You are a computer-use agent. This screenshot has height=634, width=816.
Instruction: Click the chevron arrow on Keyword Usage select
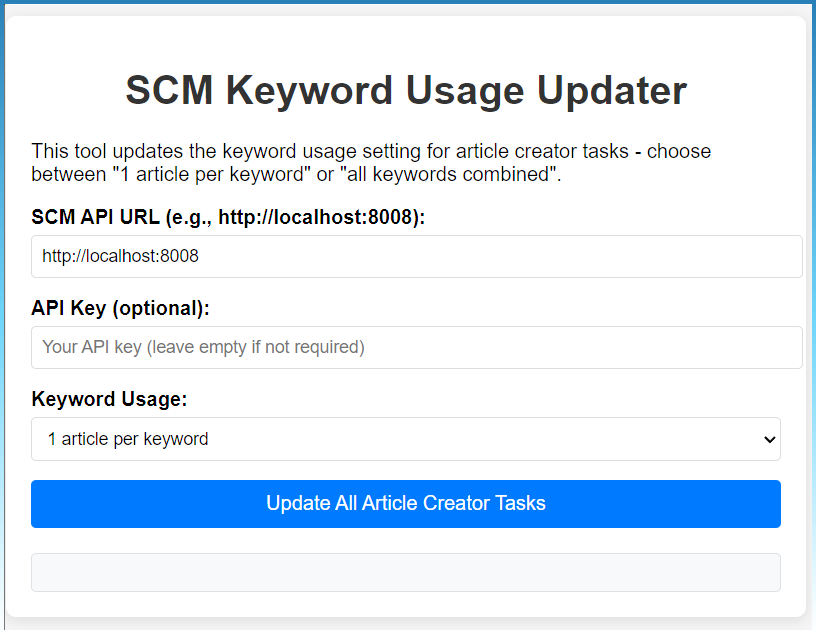click(769, 440)
